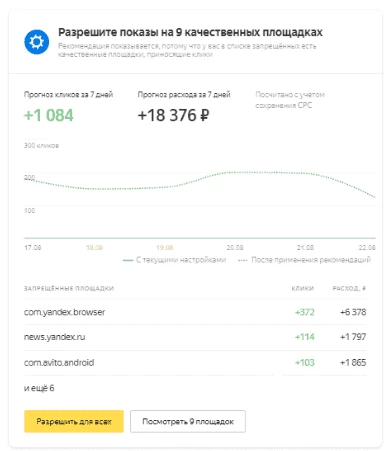Select the news.yandex.ru row
Viewport: 389px width, 451px height.
coord(195,337)
